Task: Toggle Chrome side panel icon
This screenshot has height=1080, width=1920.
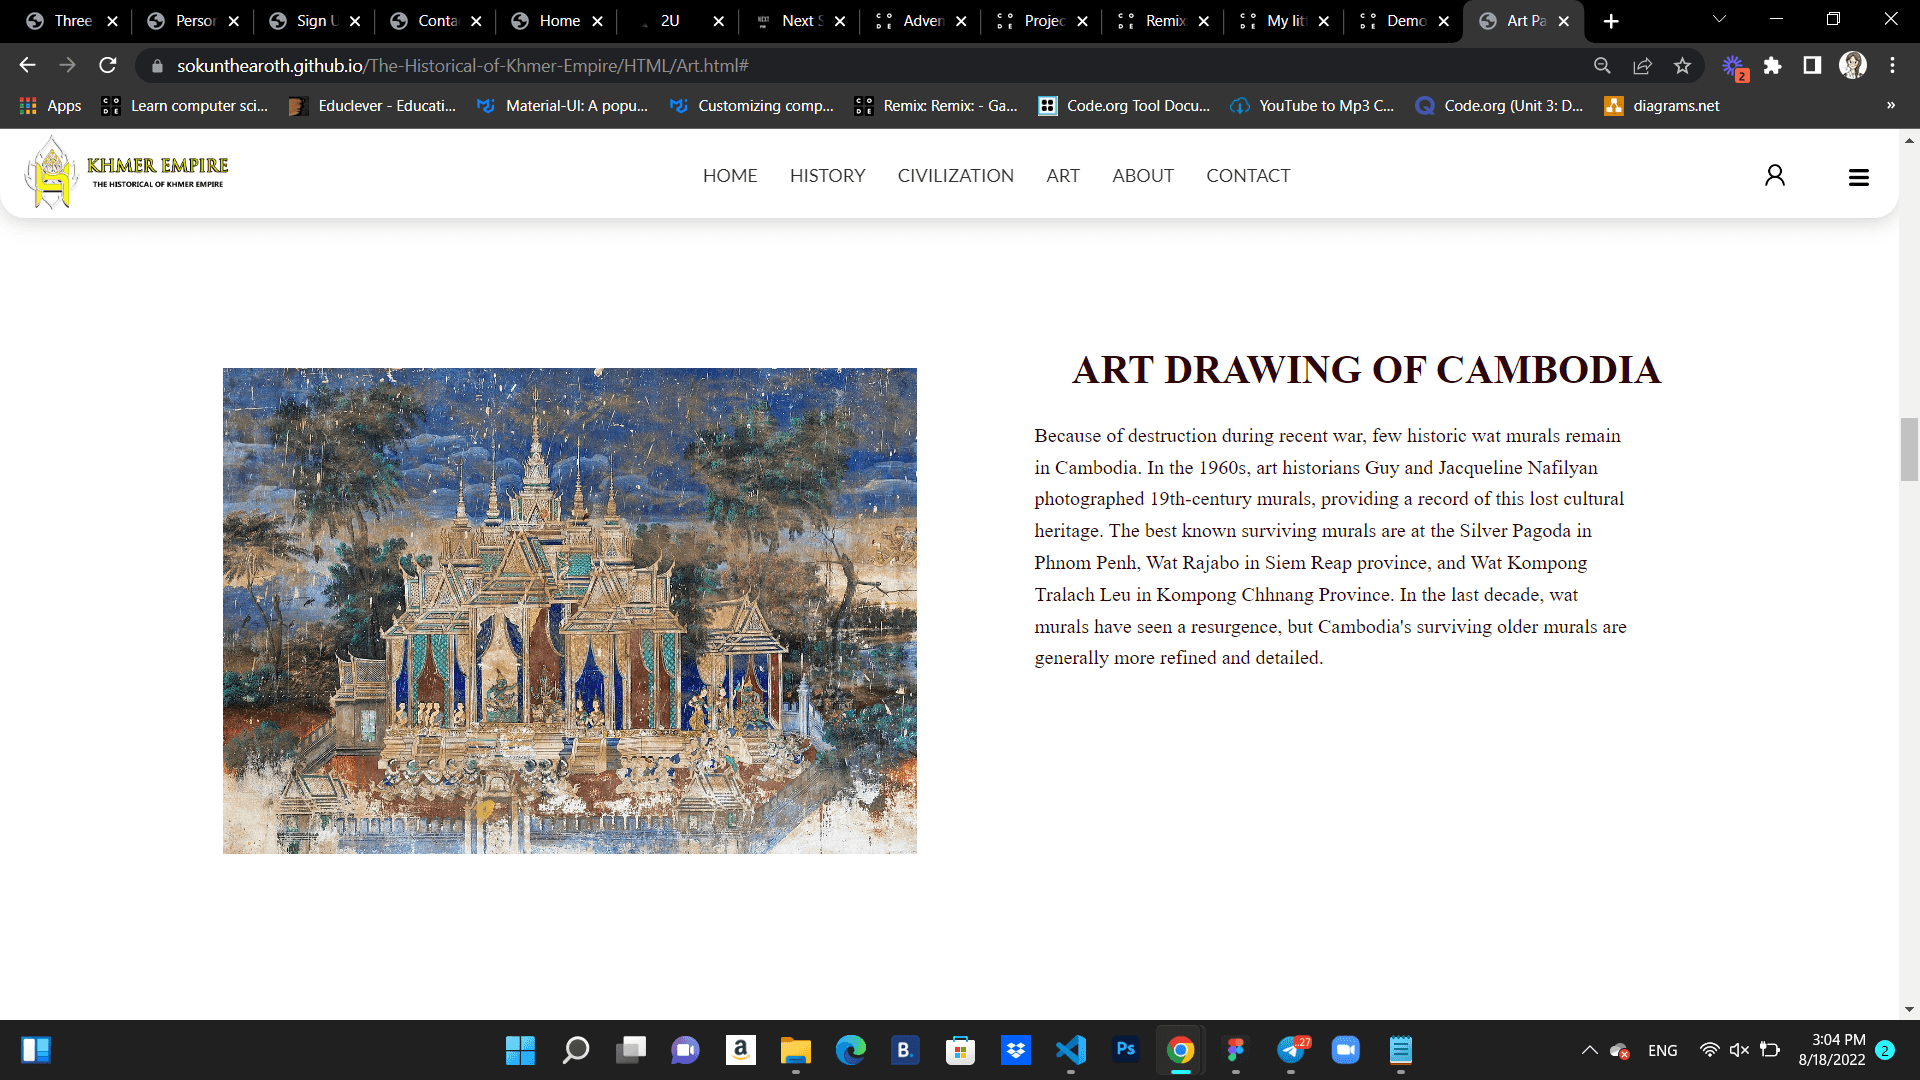Action: pyautogui.click(x=1812, y=65)
